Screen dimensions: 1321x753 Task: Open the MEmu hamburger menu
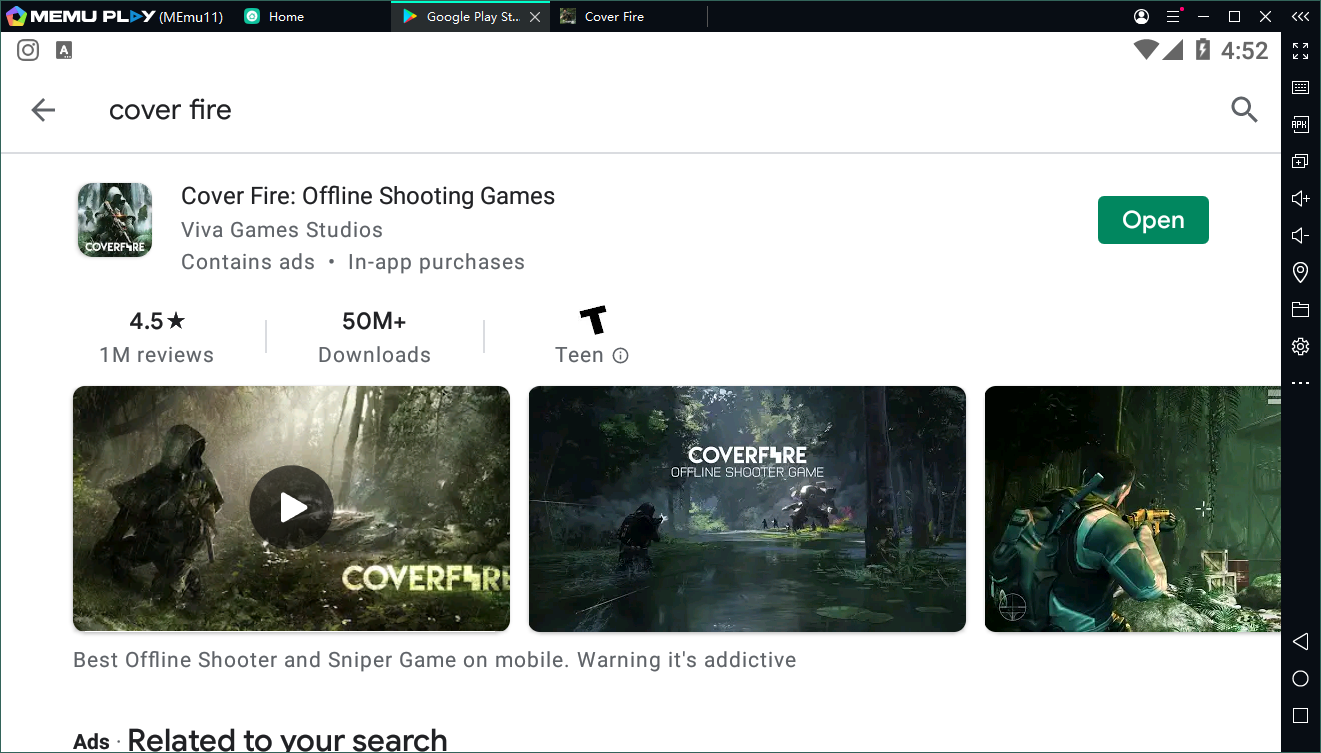click(1173, 17)
